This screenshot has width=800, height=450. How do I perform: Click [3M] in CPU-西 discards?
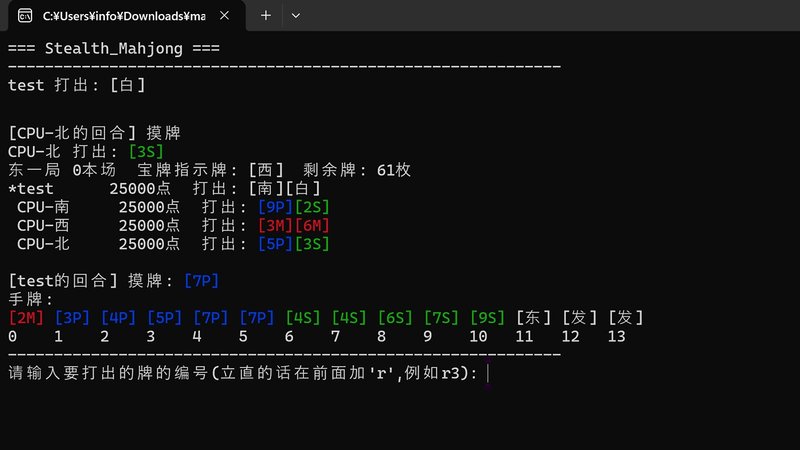coord(276,226)
